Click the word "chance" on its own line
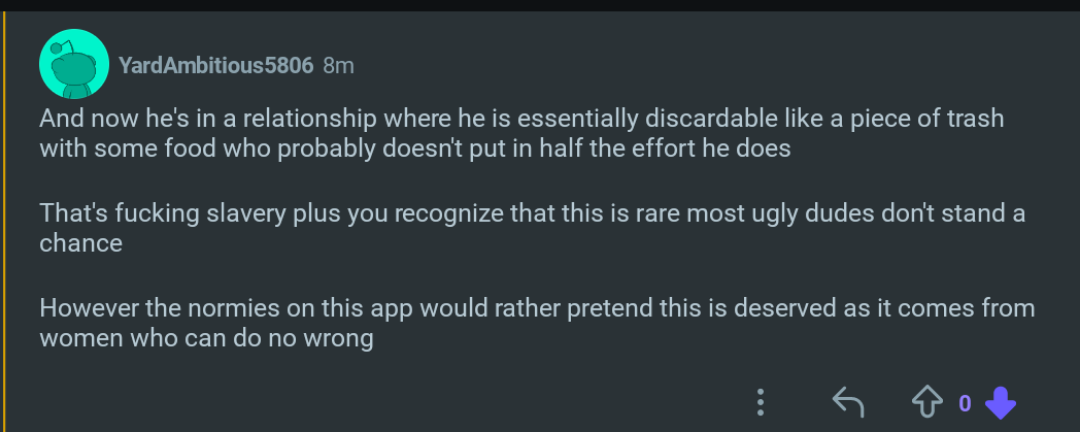Viewport: 1080px width, 432px height. click(x=81, y=243)
